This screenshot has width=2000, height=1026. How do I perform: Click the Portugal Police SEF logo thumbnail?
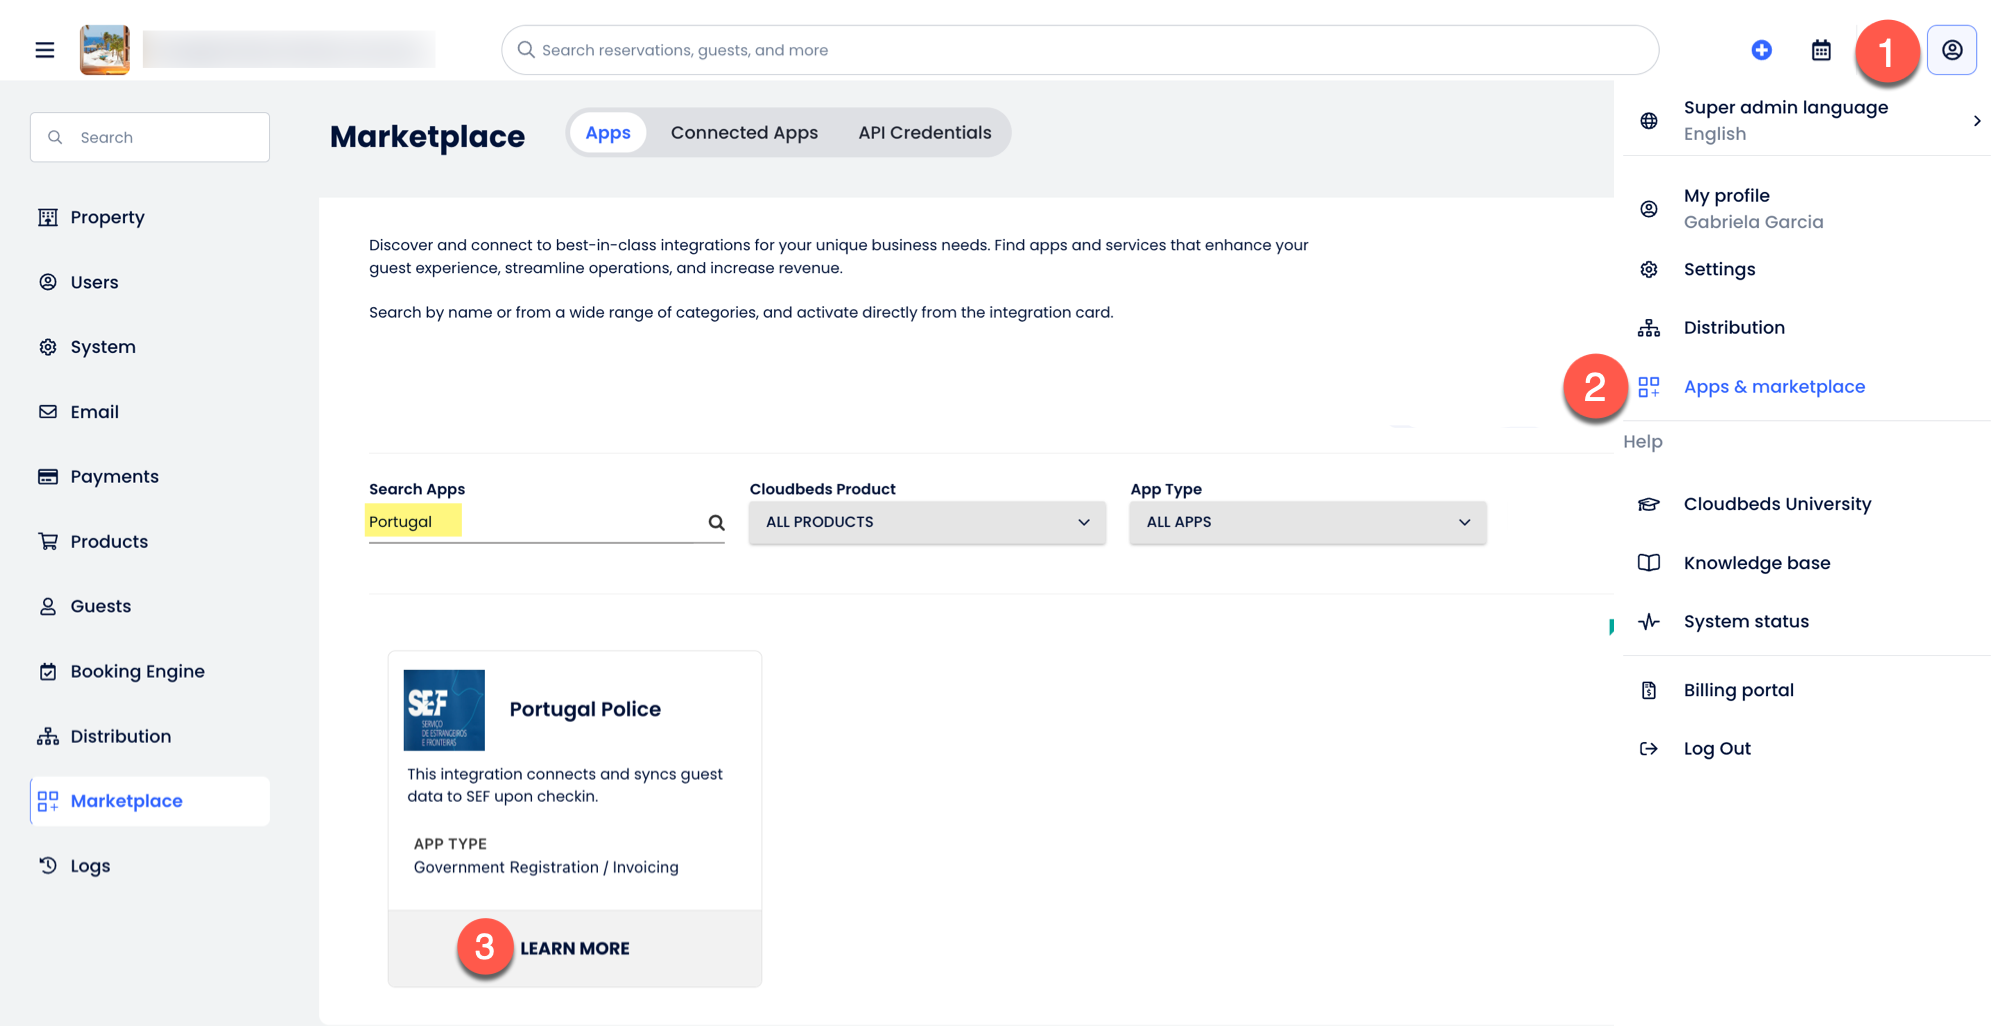tap(444, 710)
